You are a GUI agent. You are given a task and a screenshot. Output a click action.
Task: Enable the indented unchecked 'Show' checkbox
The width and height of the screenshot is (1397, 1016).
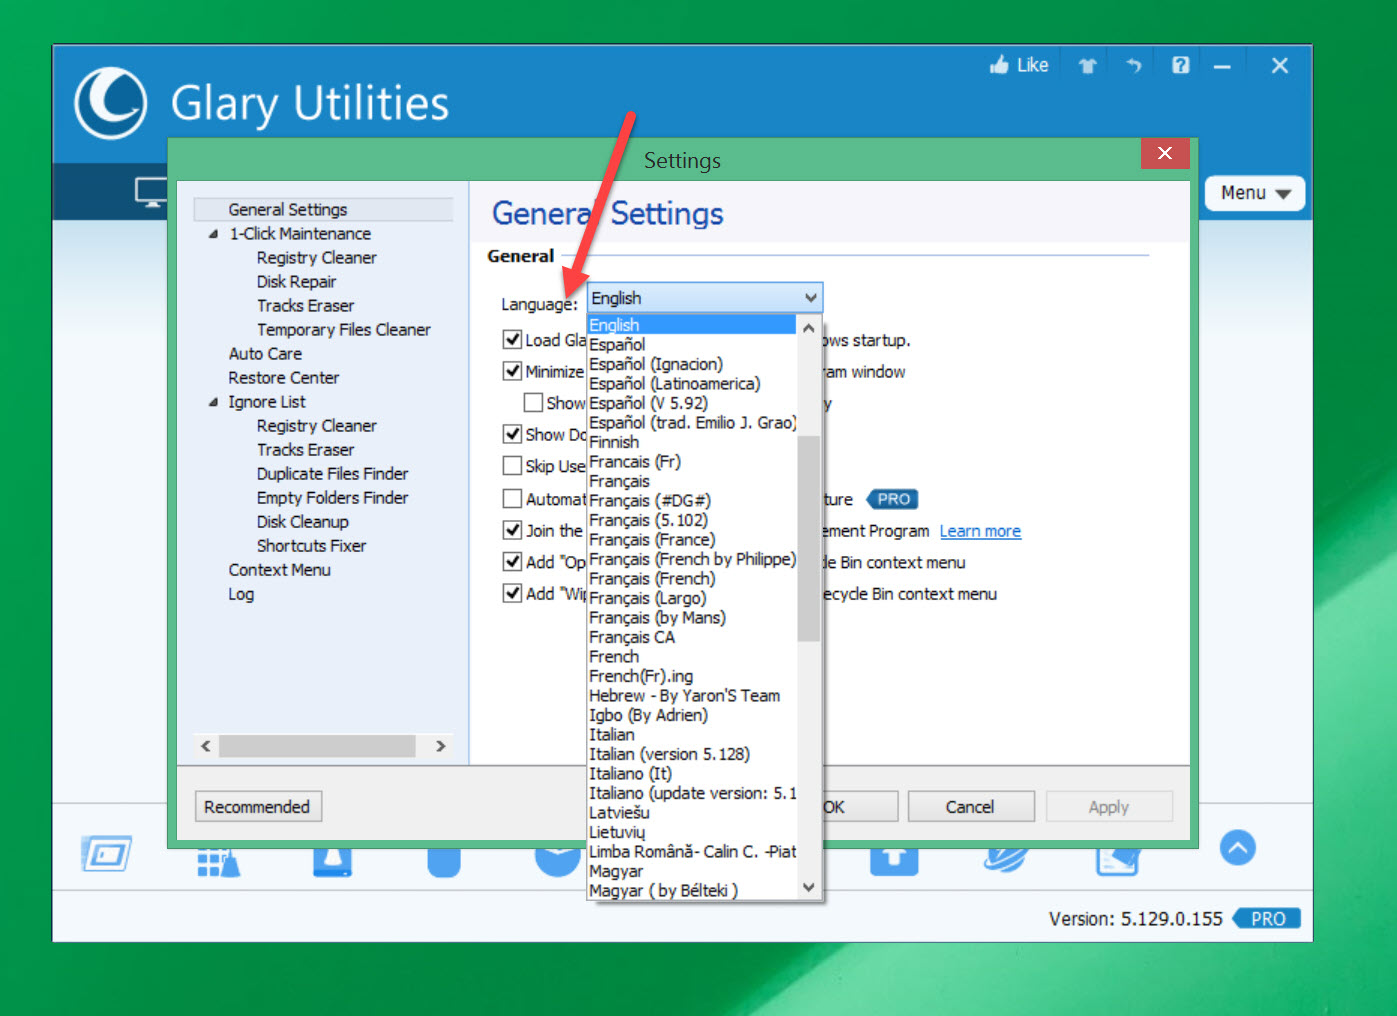coord(534,403)
